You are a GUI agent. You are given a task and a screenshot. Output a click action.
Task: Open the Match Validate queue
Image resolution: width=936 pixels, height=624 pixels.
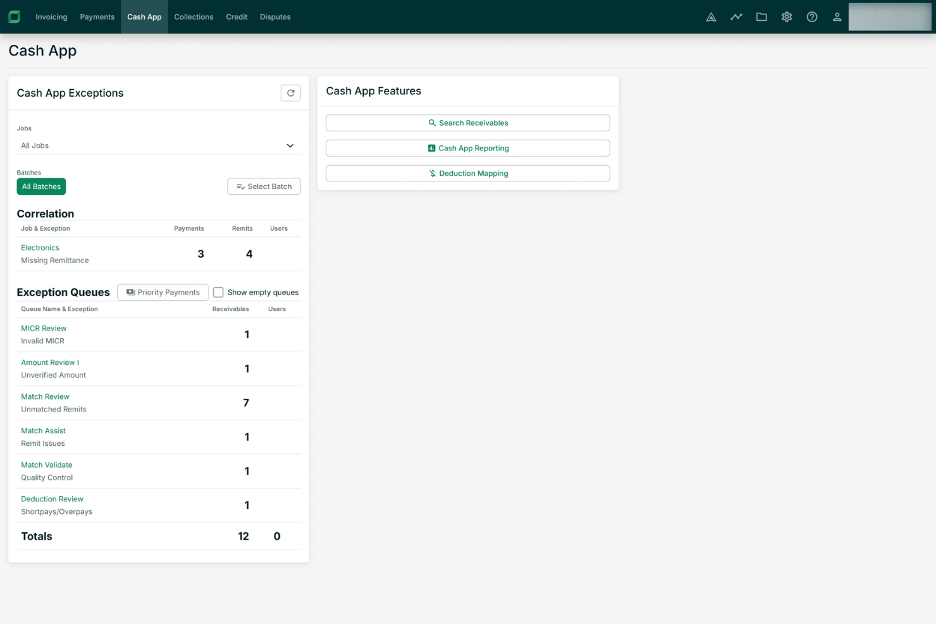click(x=47, y=465)
